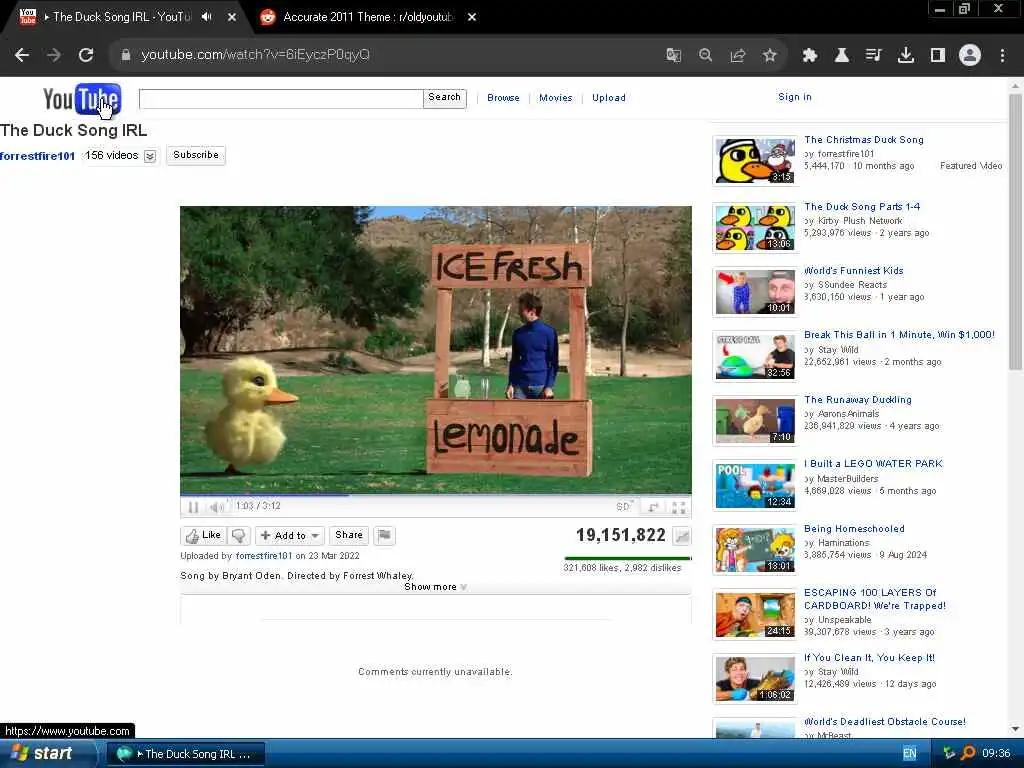Open the extensions puzzle icon
1024x768 pixels.
[810, 56]
